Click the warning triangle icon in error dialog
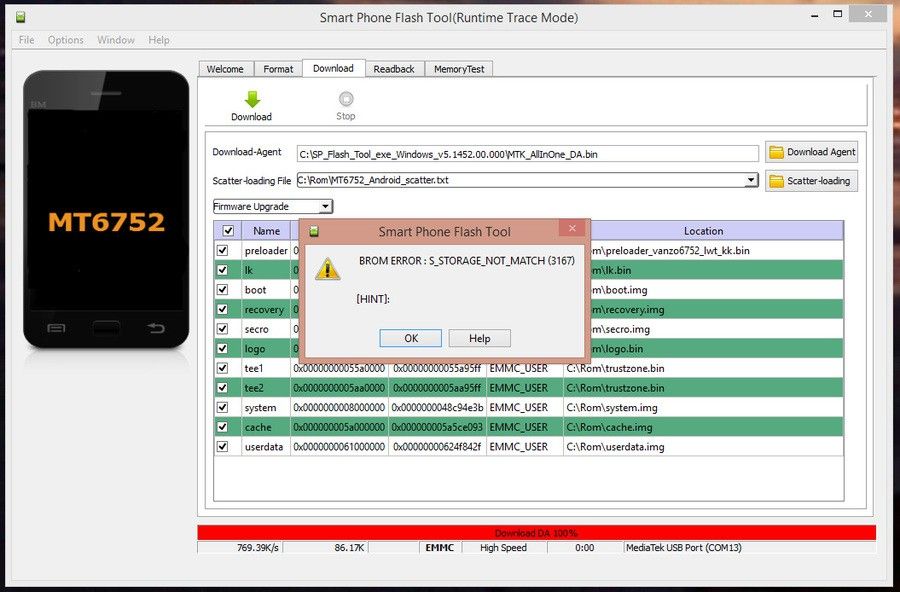 (327, 269)
